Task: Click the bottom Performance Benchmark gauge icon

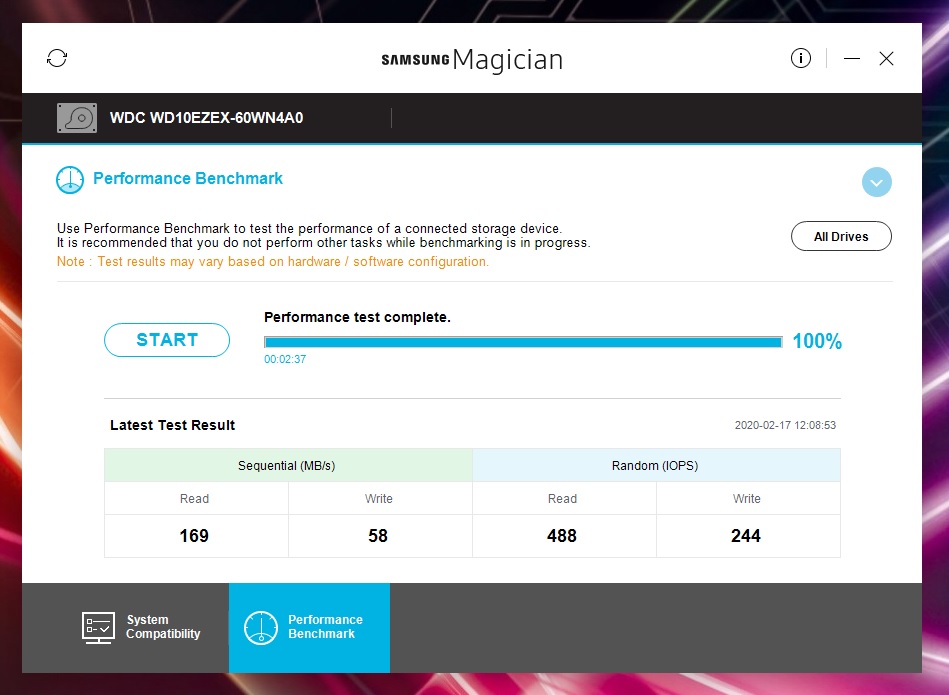Action: tap(261, 627)
